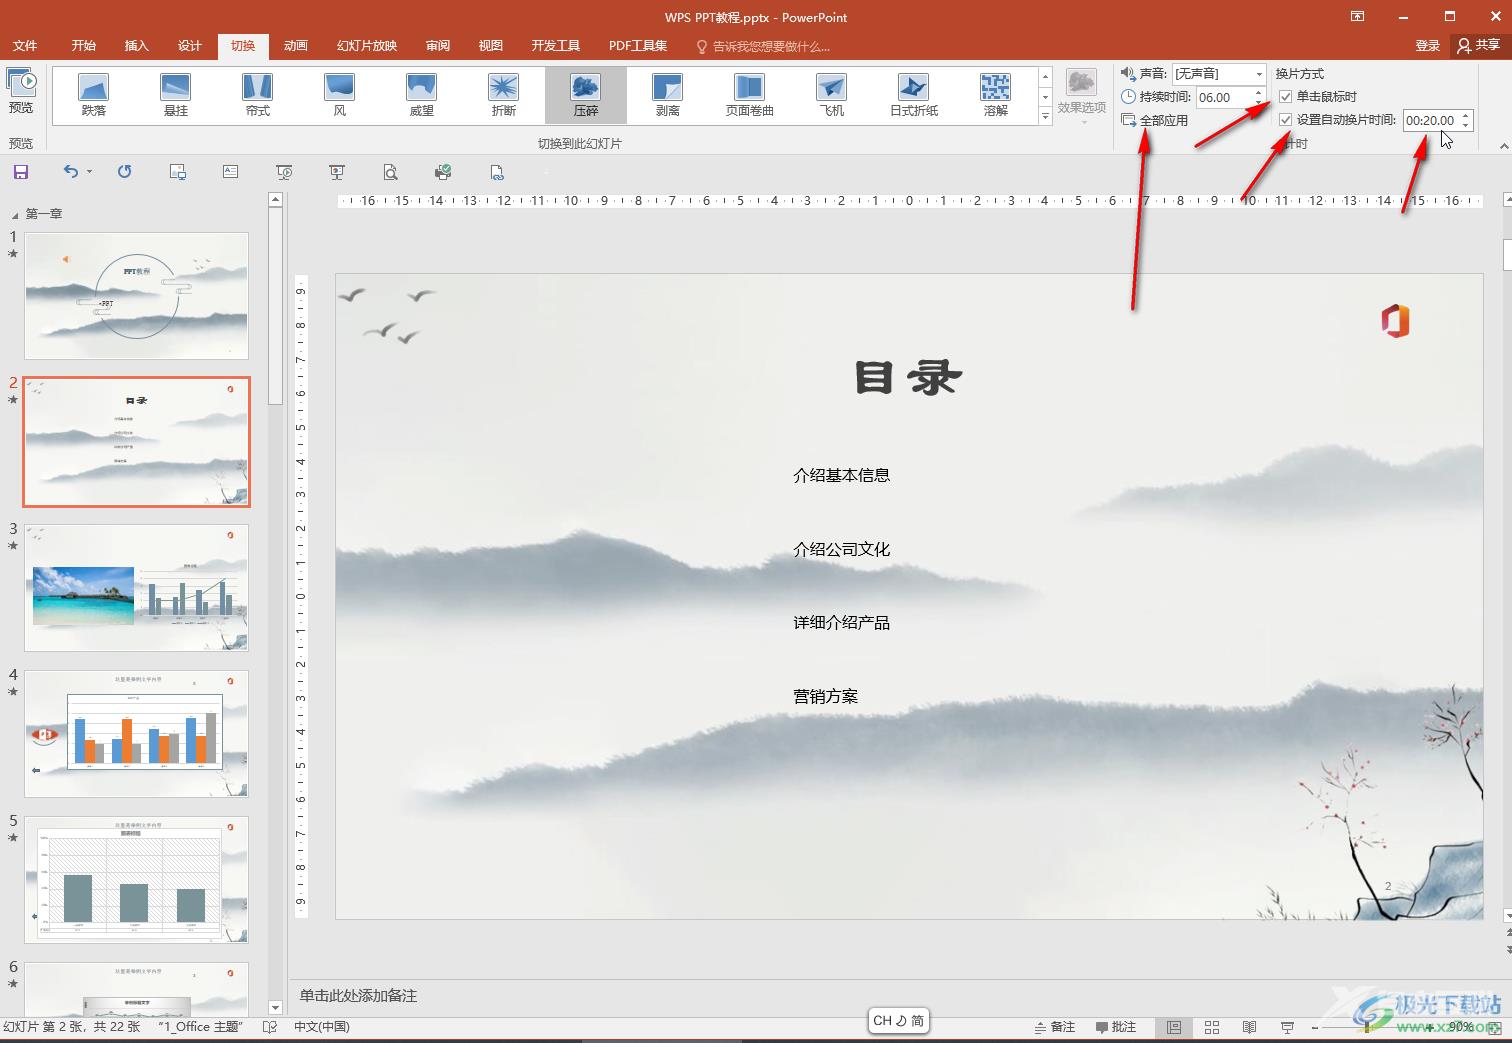The height and width of the screenshot is (1043, 1512).
Task: Select the 飞机 transition effect
Action: 832,95
